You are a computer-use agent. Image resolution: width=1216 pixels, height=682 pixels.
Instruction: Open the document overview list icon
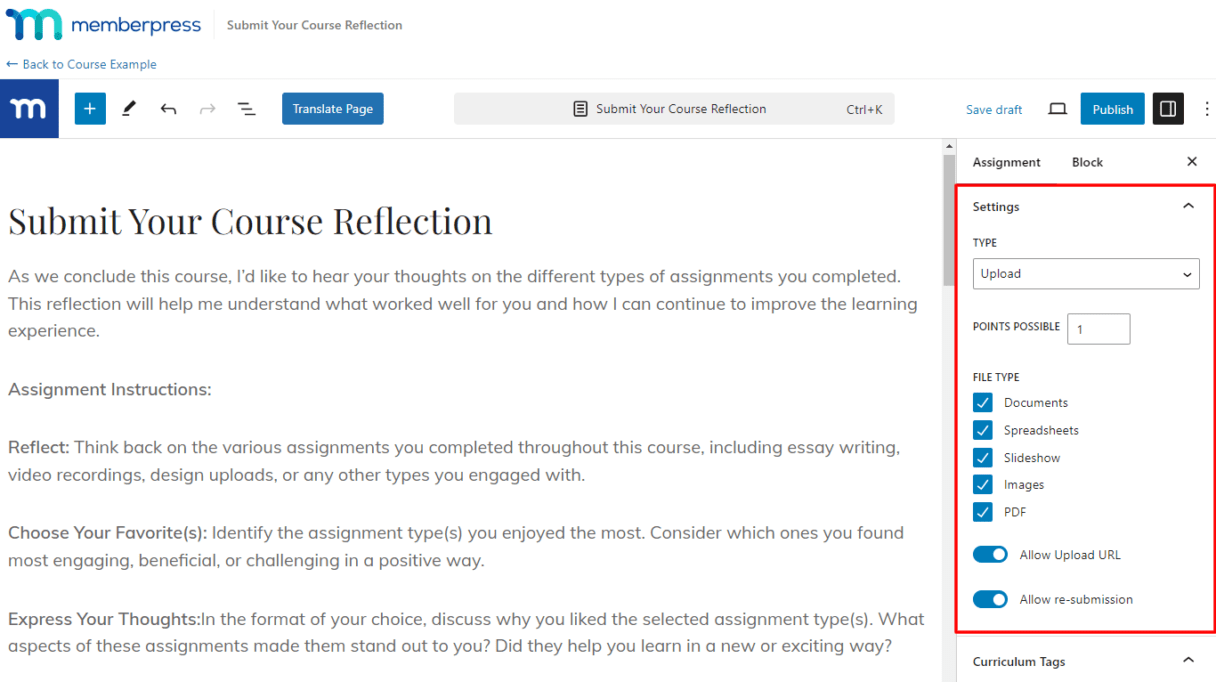[246, 109]
